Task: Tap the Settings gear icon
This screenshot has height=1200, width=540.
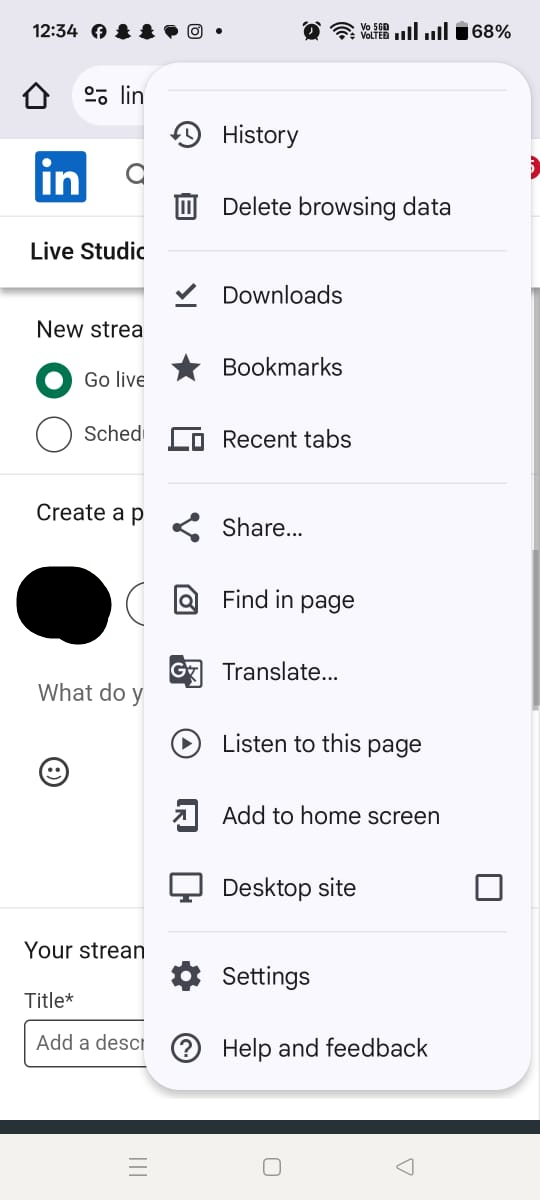Action: point(186,976)
